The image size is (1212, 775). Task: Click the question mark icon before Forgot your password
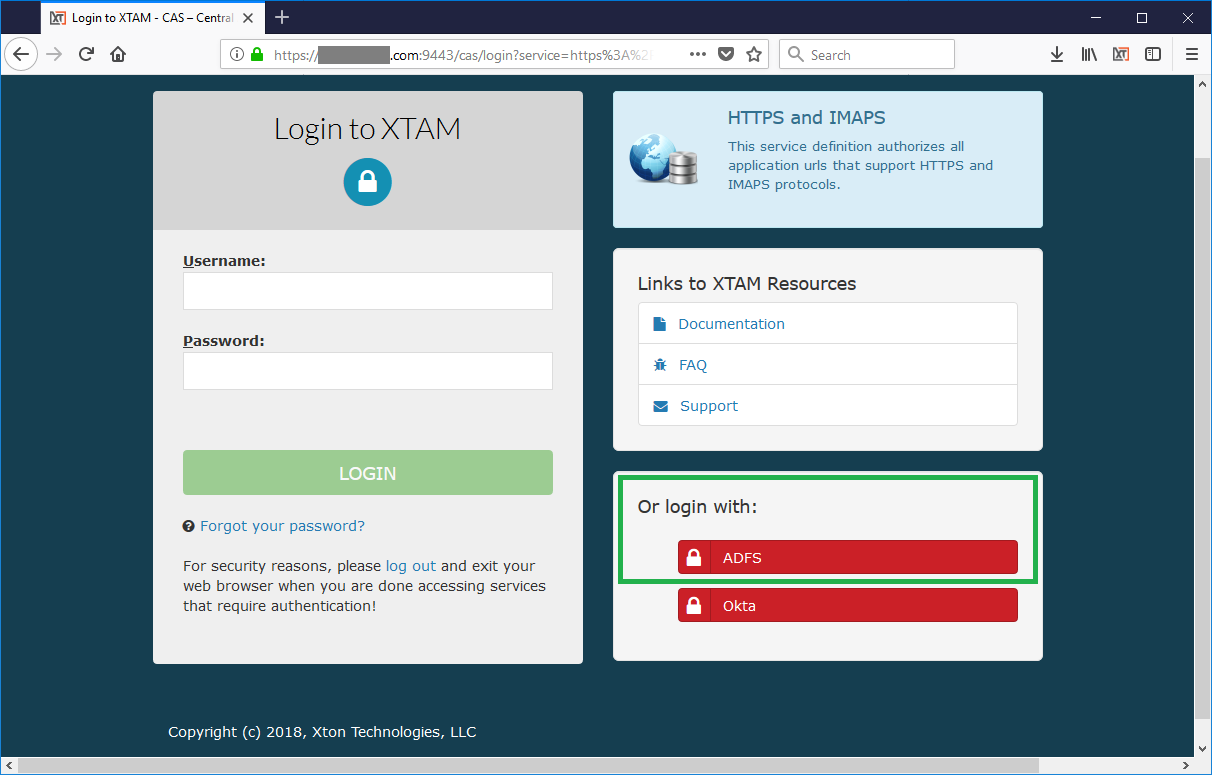click(188, 525)
